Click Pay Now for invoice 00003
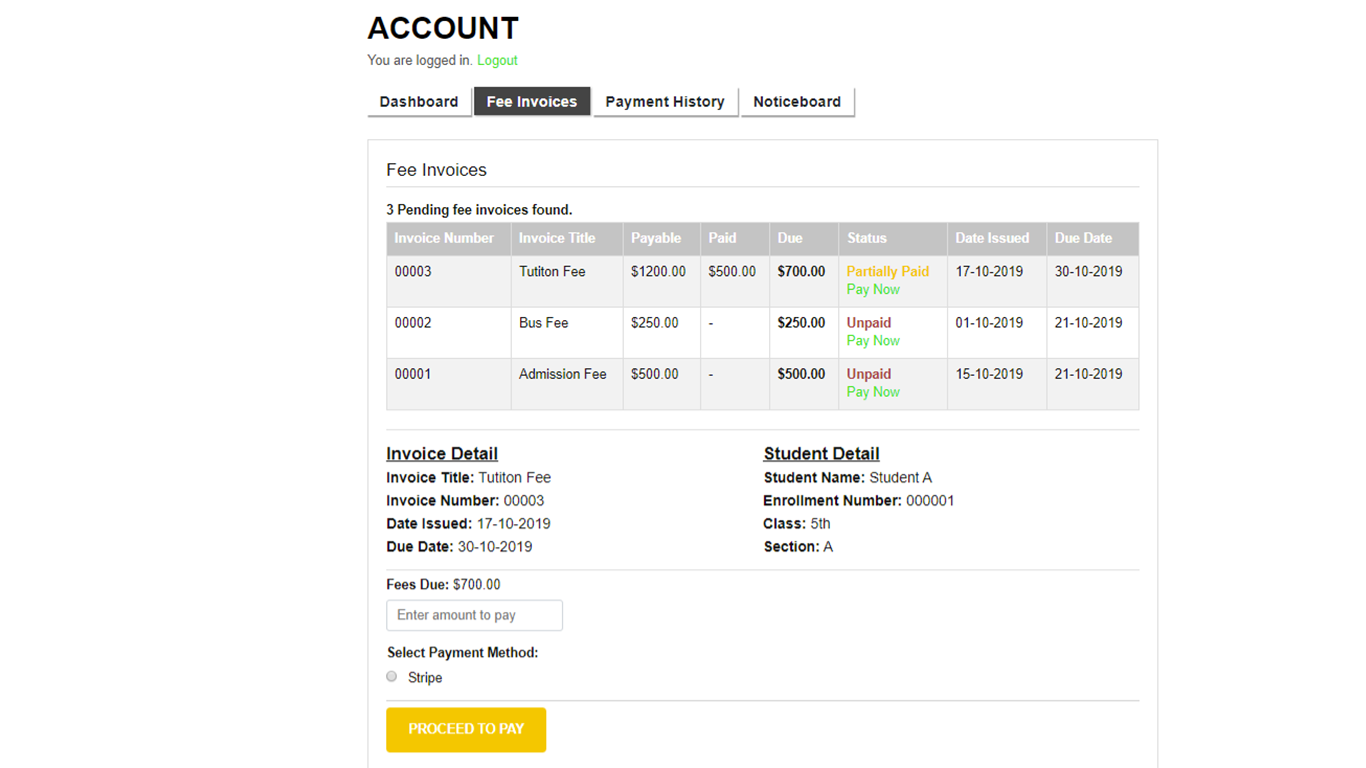Viewport: 1366px width, 768px height. 873,290
